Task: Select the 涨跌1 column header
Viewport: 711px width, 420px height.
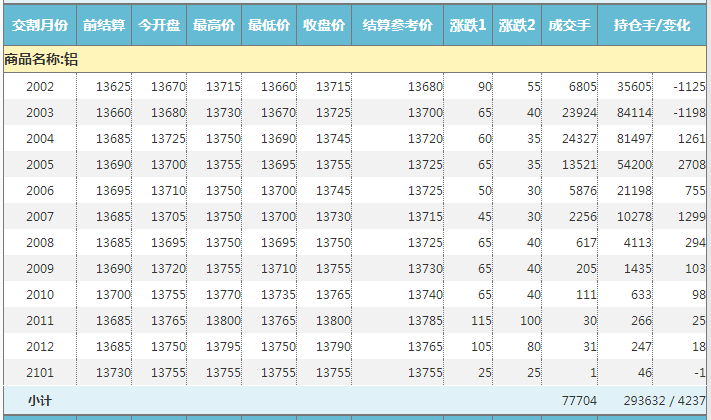Action: [468, 24]
